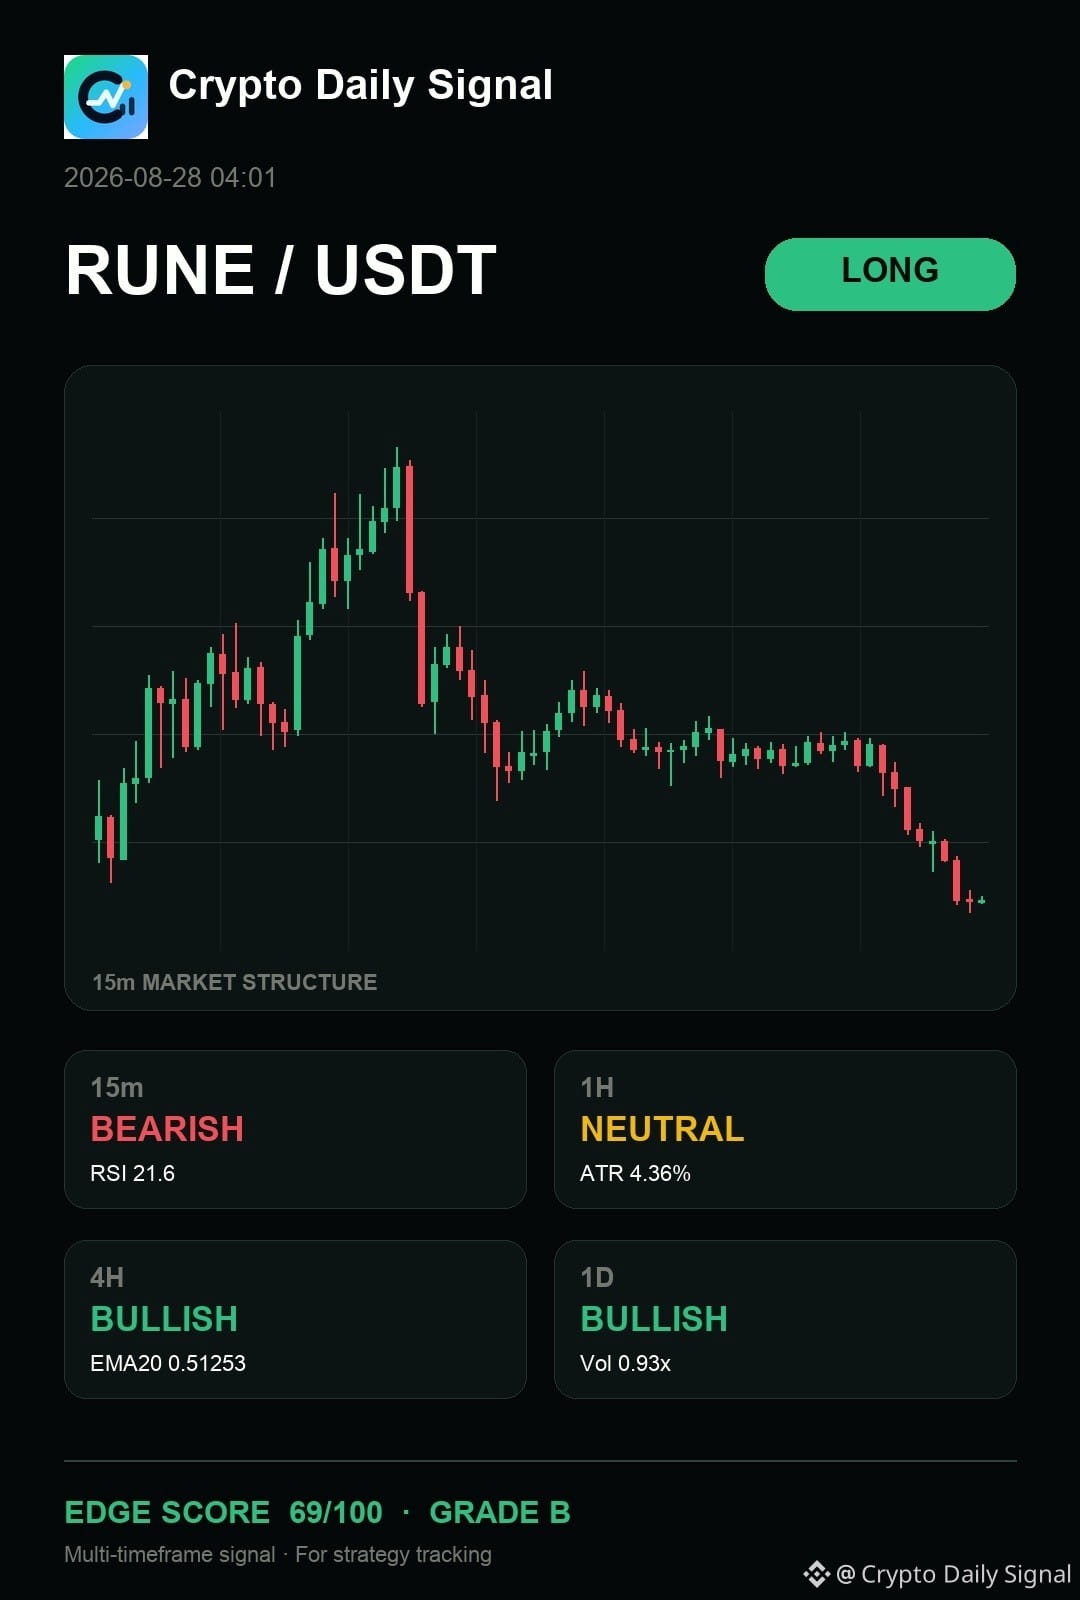1080x1600 pixels.
Task: Click the @ Crypto Daily Signal watermark handle
Action: coord(953,1574)
